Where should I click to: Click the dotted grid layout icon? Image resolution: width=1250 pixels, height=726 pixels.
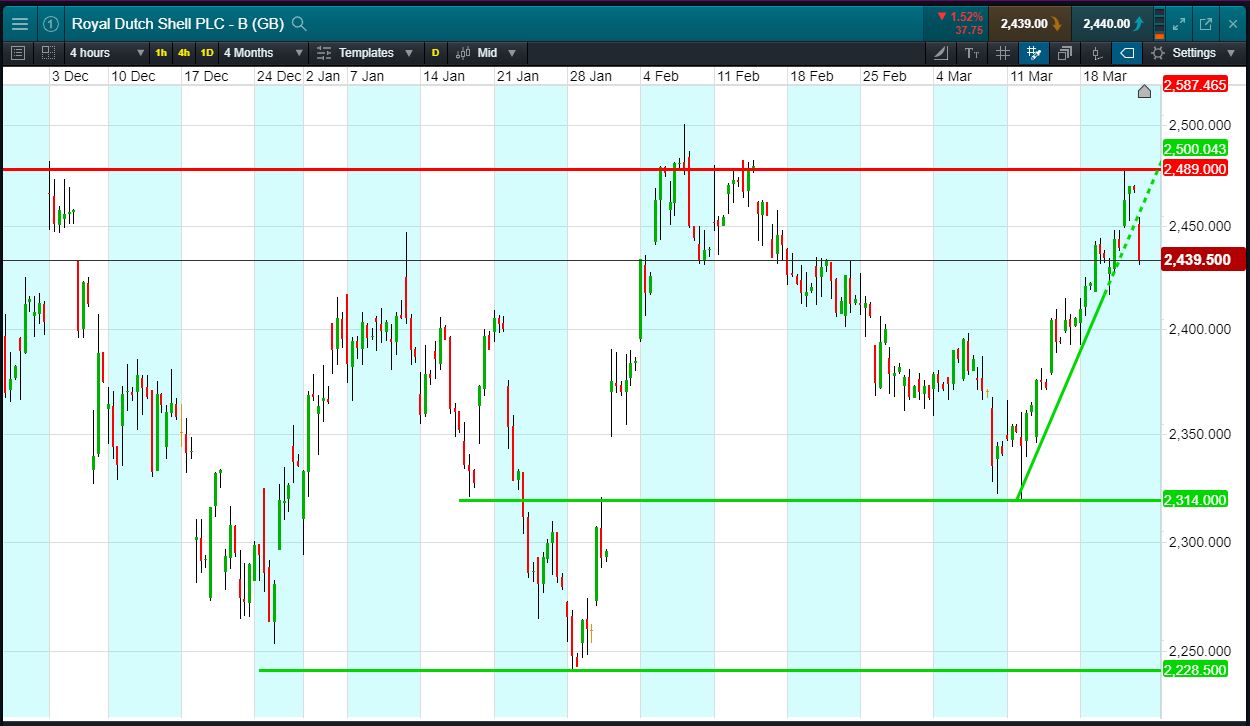click(x=49, y=52)
